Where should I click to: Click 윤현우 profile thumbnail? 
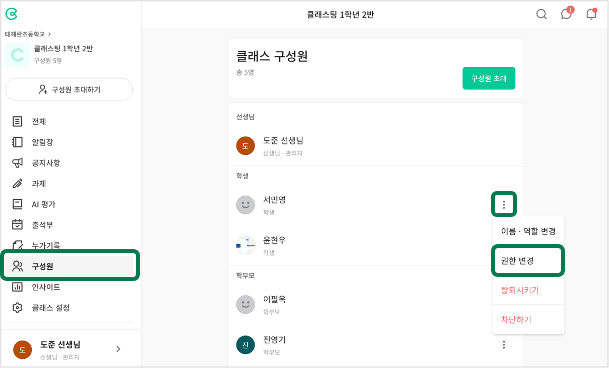pos(245,245)
